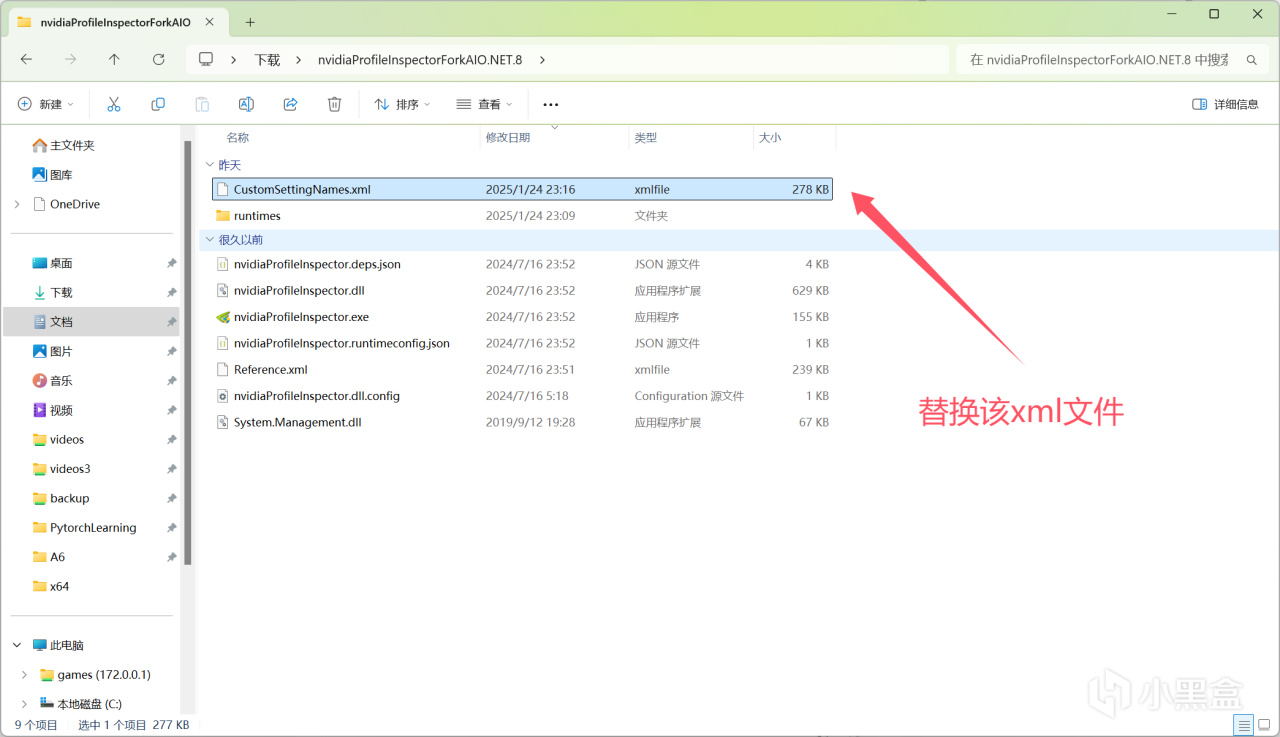Image resolution: width=1280 pixels, height=737 pixels.
Task: Navigate up one folder level
Action: click(114, 60)
